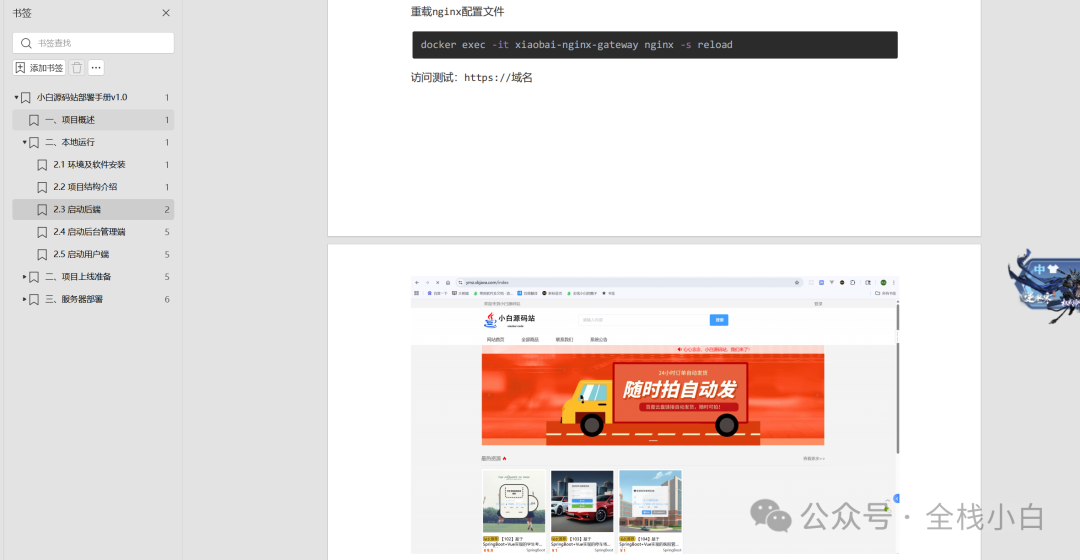Click bookmark icon beside 2.1 环境及软件安装
The image size is (1080, 560).
point(42,165)
